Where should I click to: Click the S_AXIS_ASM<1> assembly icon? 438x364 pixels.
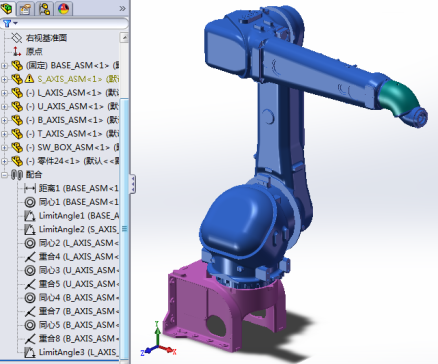pyautogui.click(x=17, y=79)
